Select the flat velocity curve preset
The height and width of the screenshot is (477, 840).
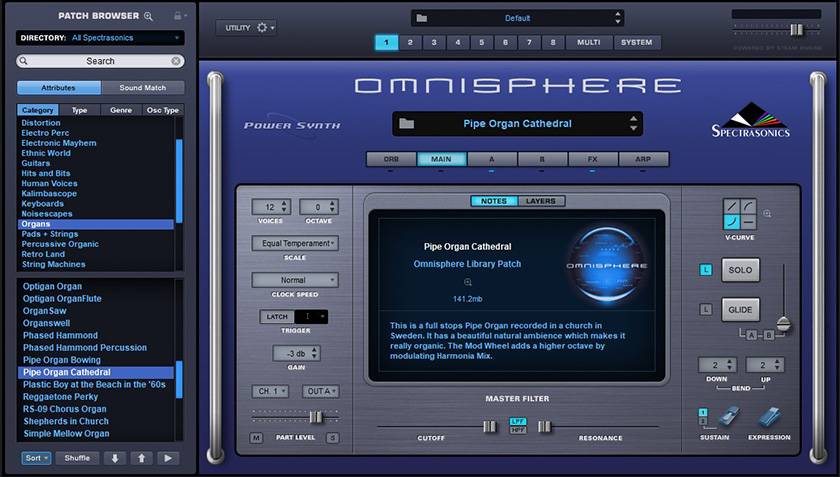point(748,222)
